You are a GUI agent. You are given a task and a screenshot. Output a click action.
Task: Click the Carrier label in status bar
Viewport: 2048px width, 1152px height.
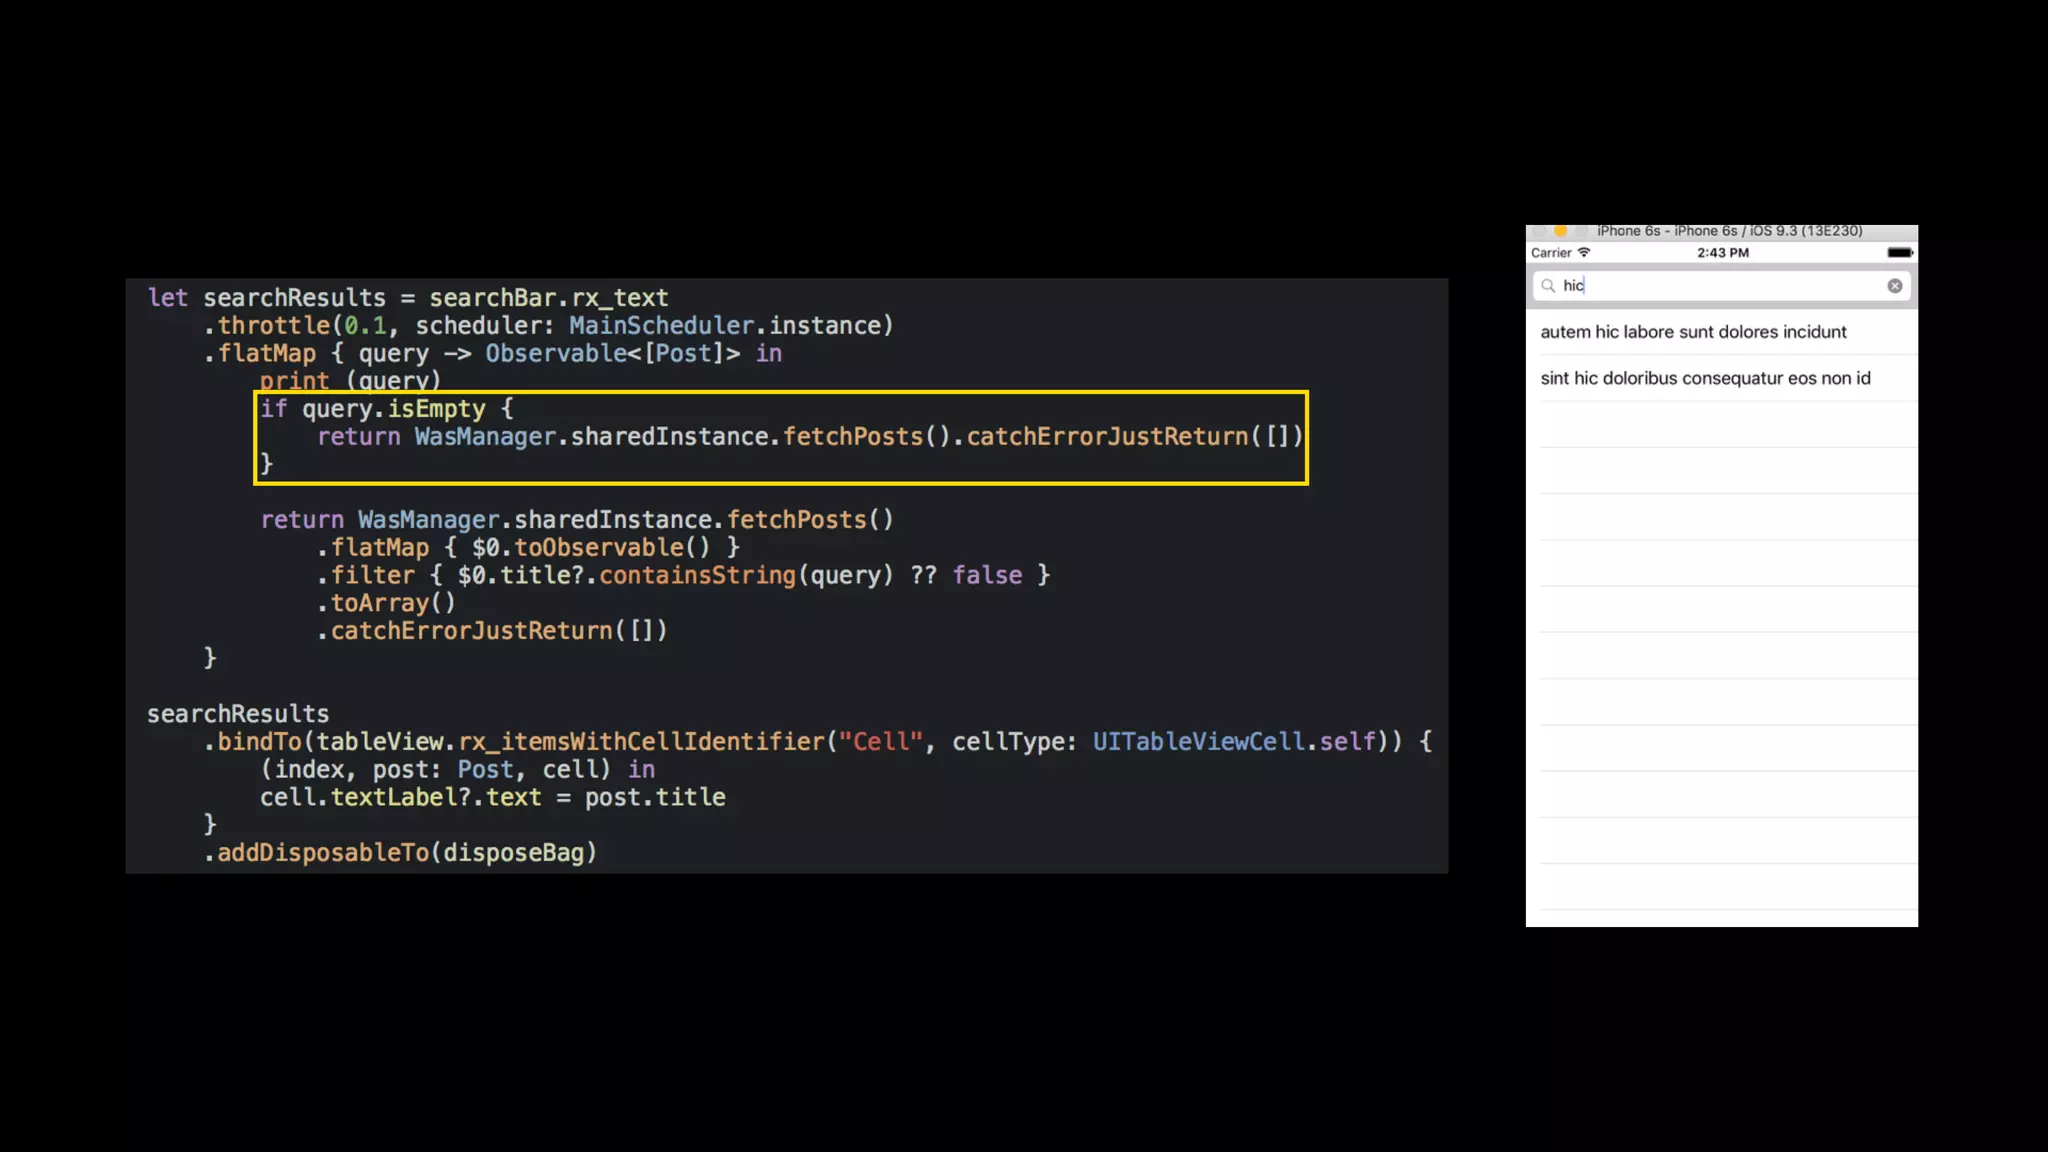tap(1550, 253)
